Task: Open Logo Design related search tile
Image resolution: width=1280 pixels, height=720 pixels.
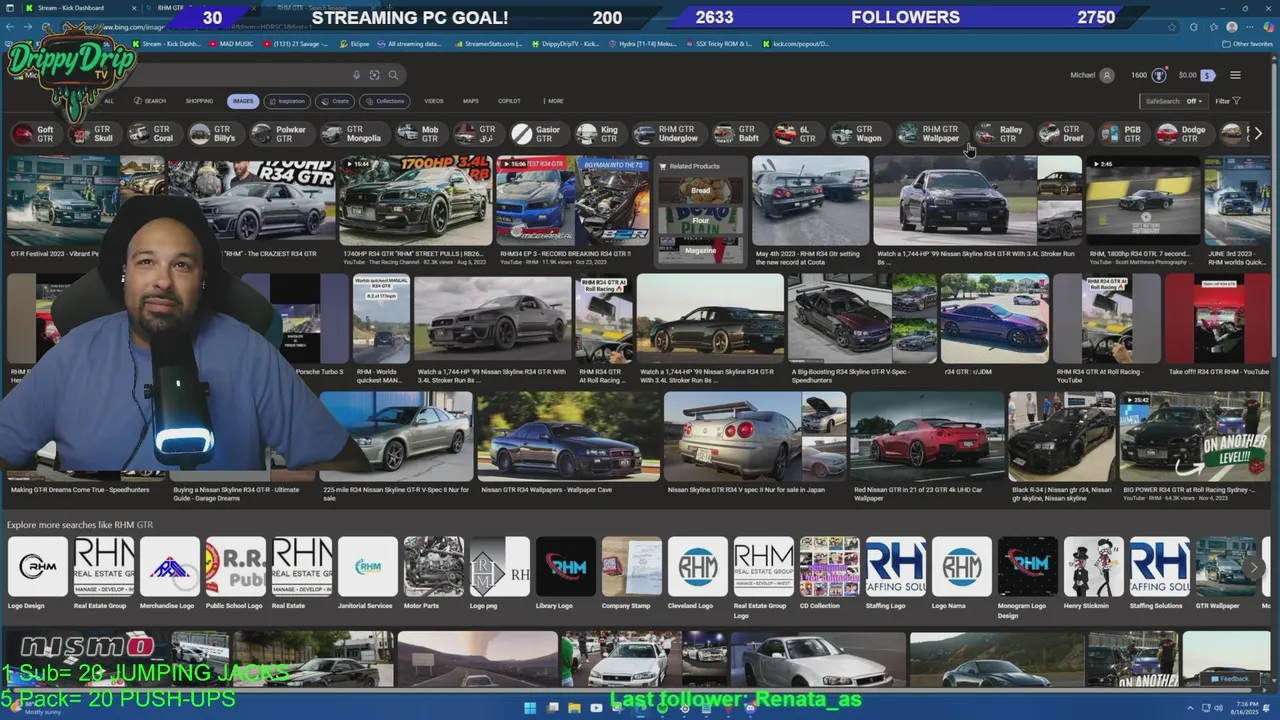Action: [x=37, y=567]
